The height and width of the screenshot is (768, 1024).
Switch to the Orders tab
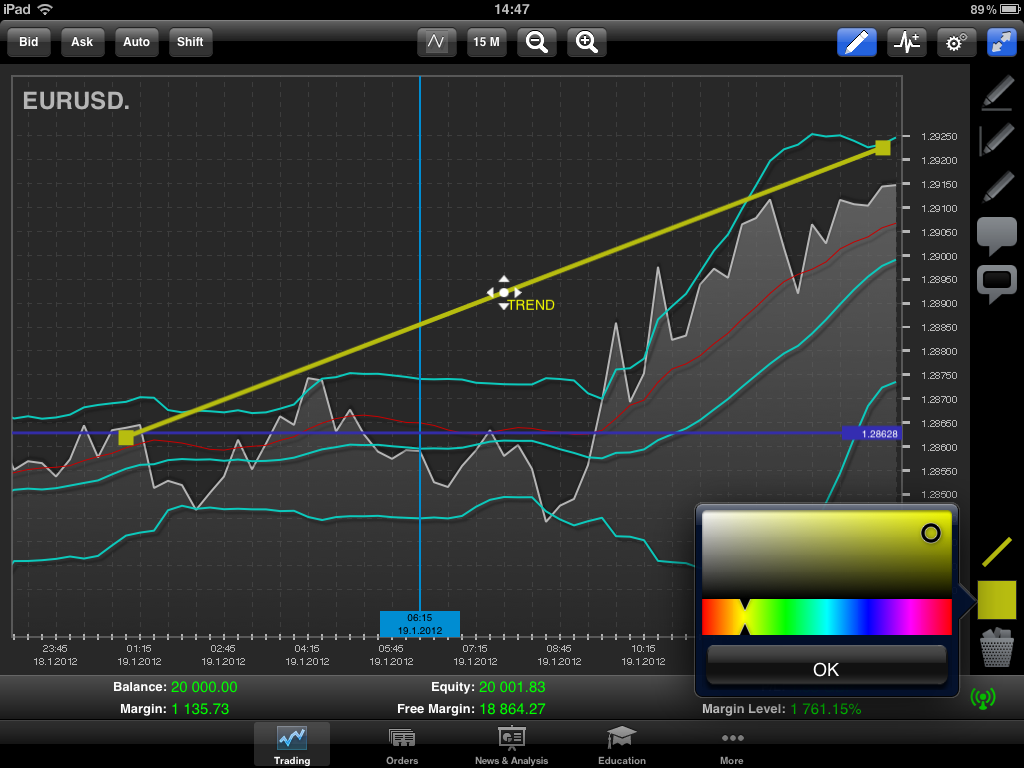pyautogui.click(x=402, y=746)
